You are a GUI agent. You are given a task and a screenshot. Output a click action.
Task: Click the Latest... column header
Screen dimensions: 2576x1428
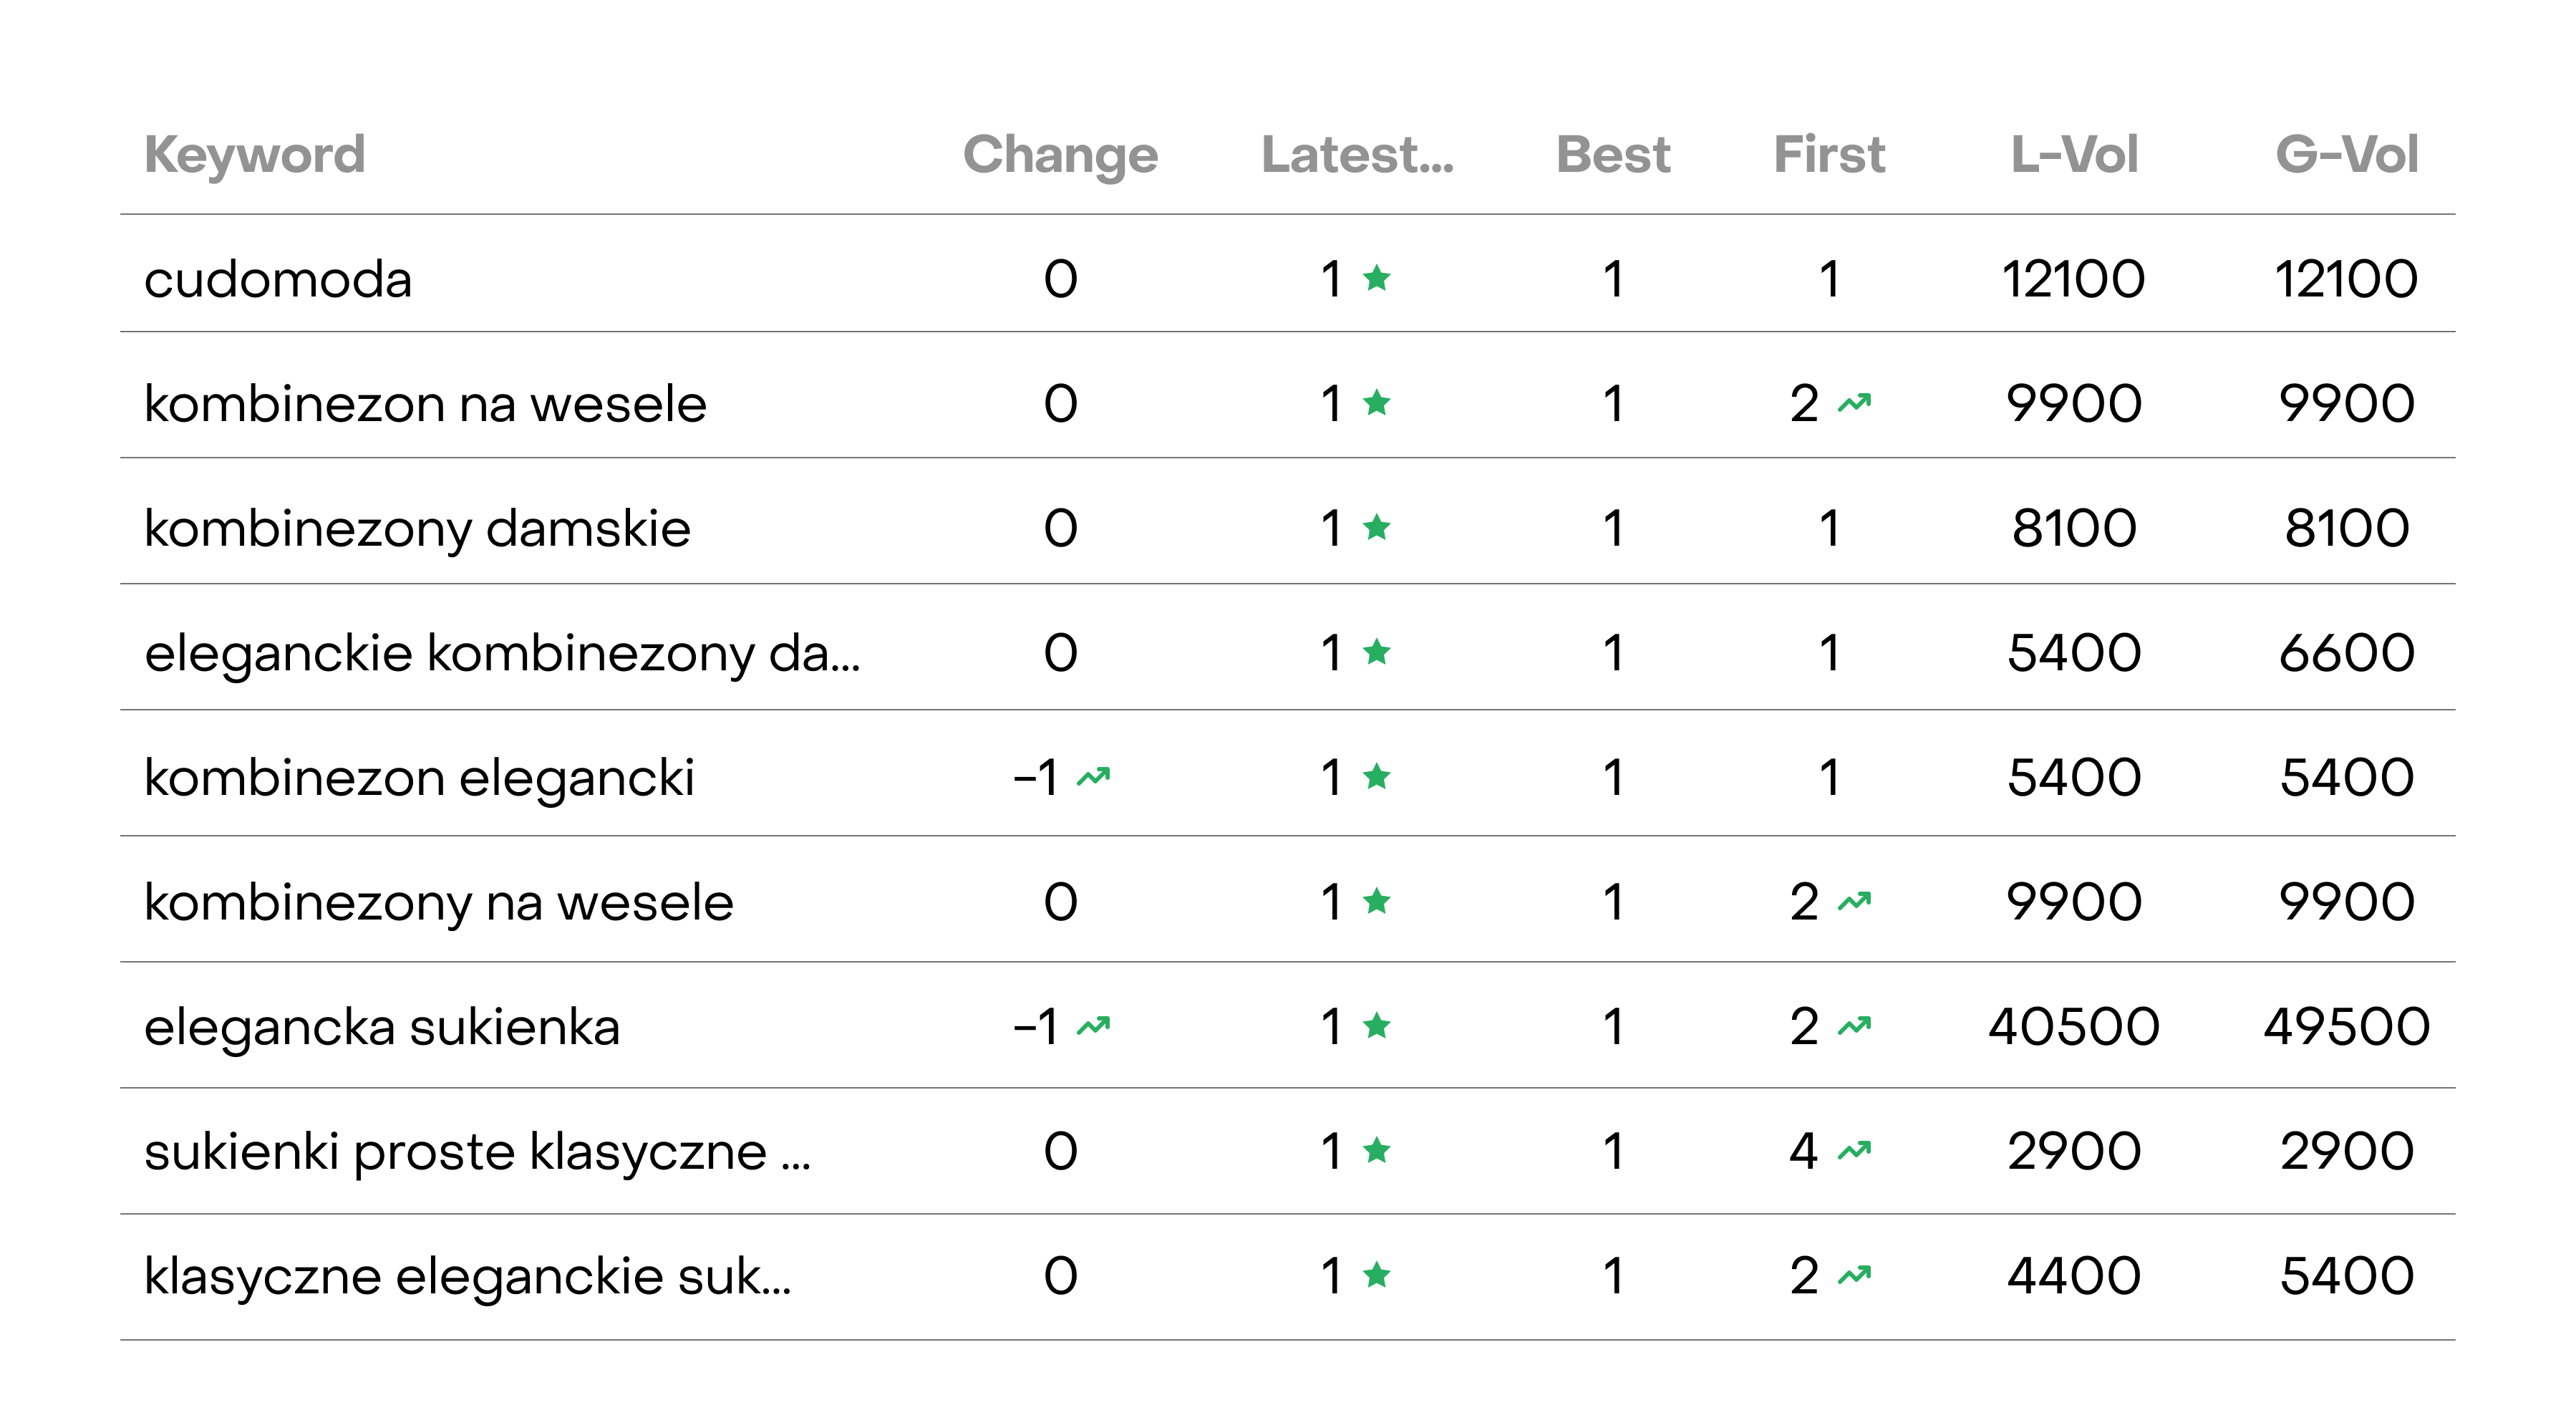pos(1357,155)
